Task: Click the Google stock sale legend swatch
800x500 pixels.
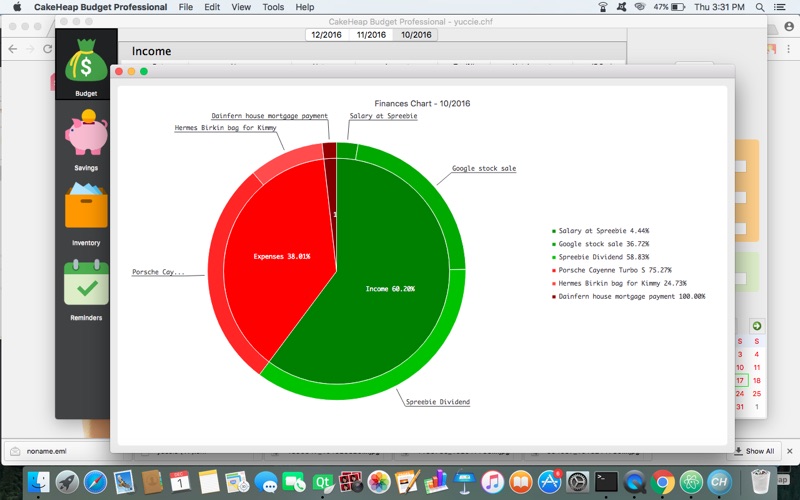Action: [x=554, y=244]
